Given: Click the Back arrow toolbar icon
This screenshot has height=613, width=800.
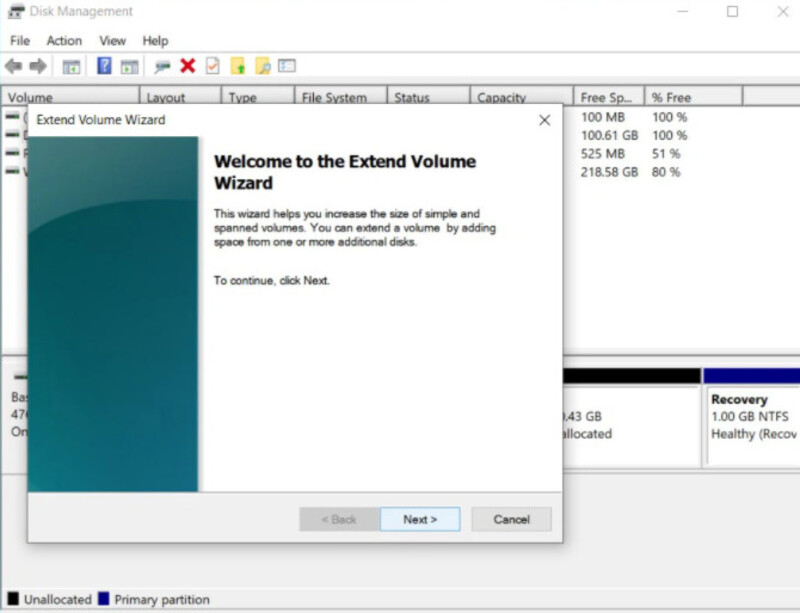Looking at the screenshot, I should tap(13, 66).
